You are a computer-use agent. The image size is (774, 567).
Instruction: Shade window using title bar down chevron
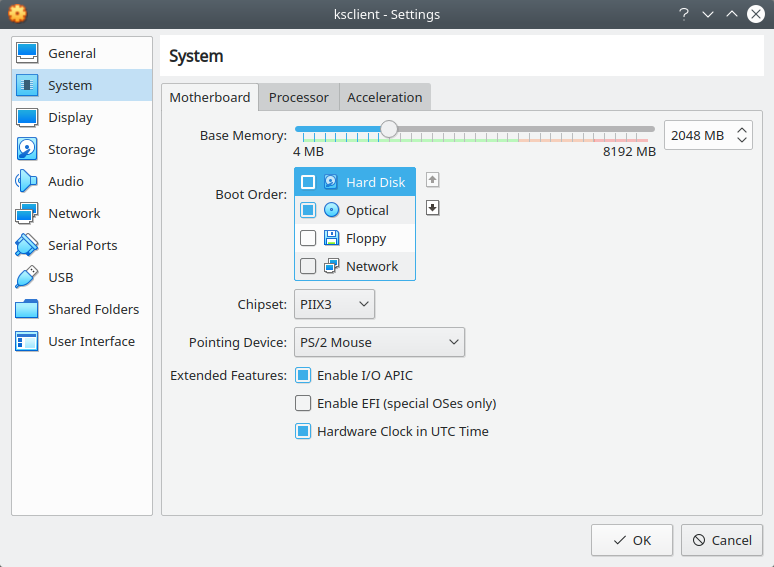(708, 14)
